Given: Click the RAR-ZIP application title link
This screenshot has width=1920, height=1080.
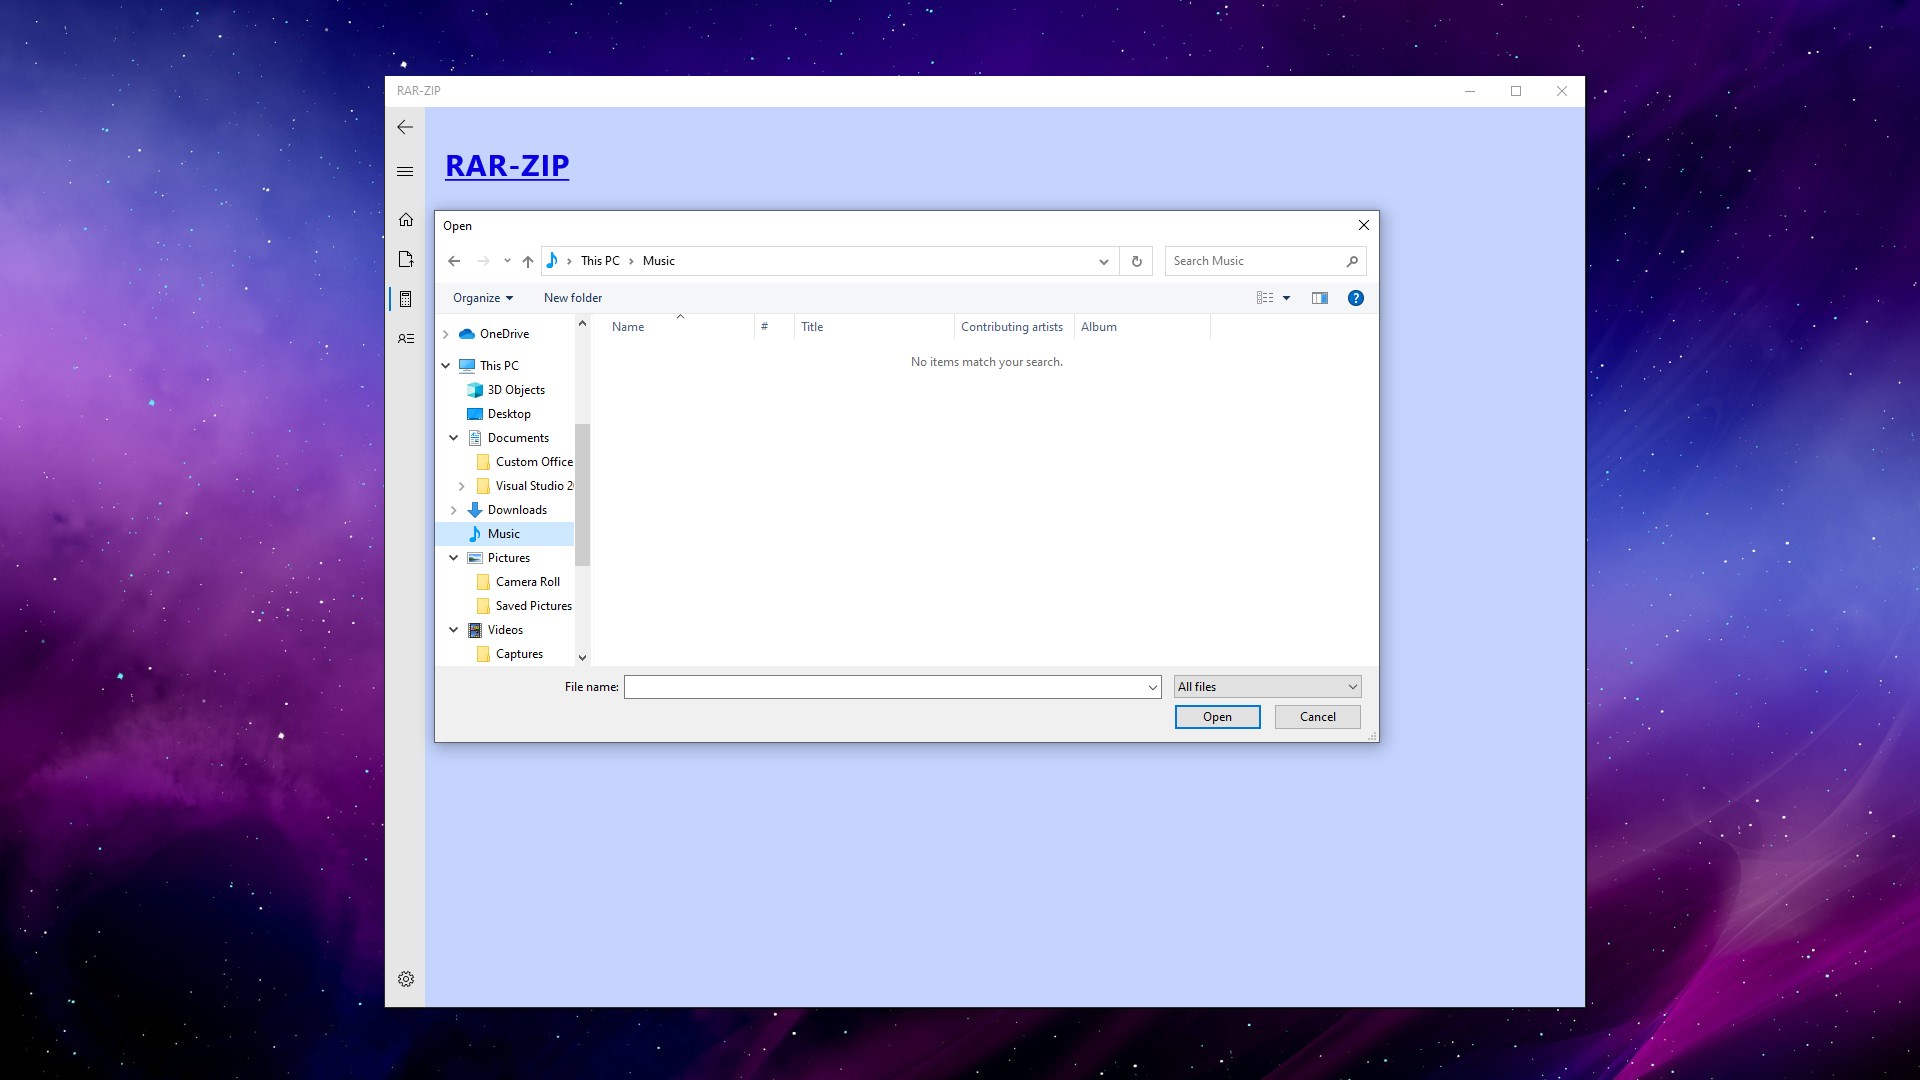Looking at the screenshot, I should click(508, 165).
